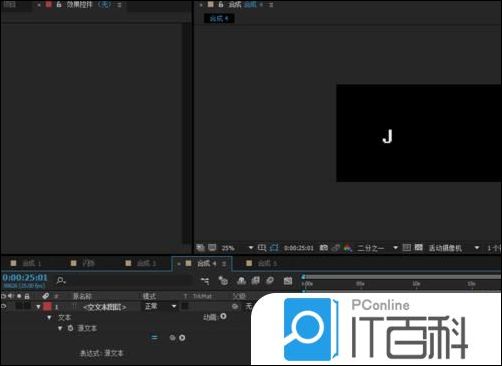Open the Effect Controls panel menu icon
This screenshot has width=502, height=366.
119,5
